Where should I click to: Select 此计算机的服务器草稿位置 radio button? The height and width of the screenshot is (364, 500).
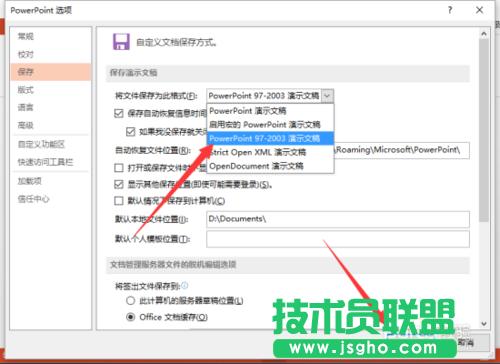[131, 301]
